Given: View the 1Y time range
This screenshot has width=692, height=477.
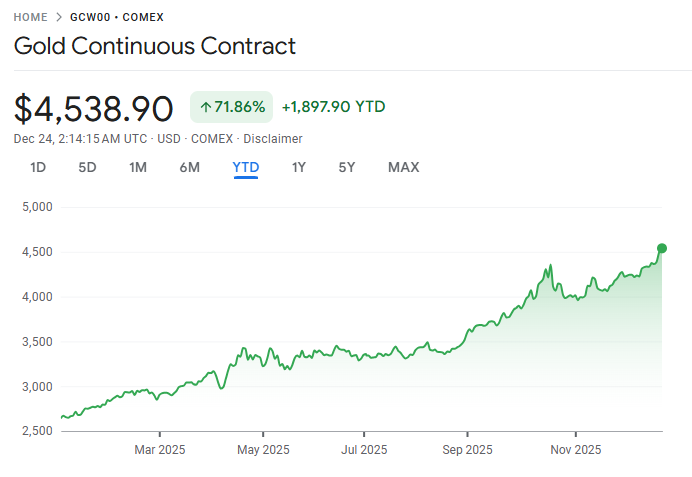Looking at the screenshot, I should [299, 167].
